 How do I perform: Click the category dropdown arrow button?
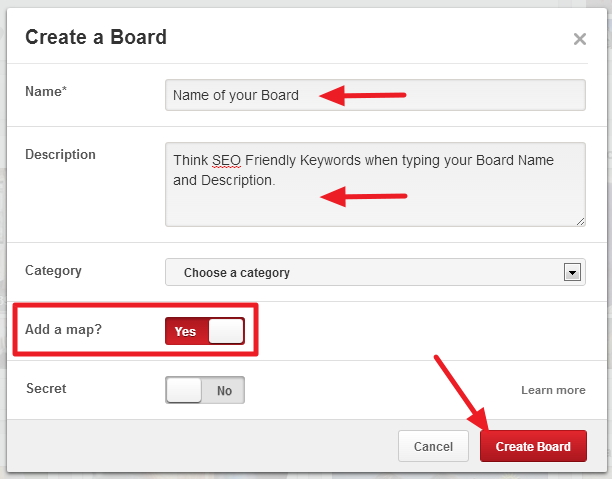(572, 272)
